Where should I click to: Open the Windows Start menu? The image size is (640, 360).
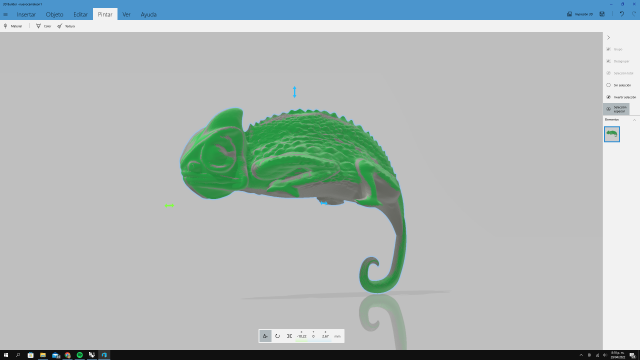coord(6,355)
